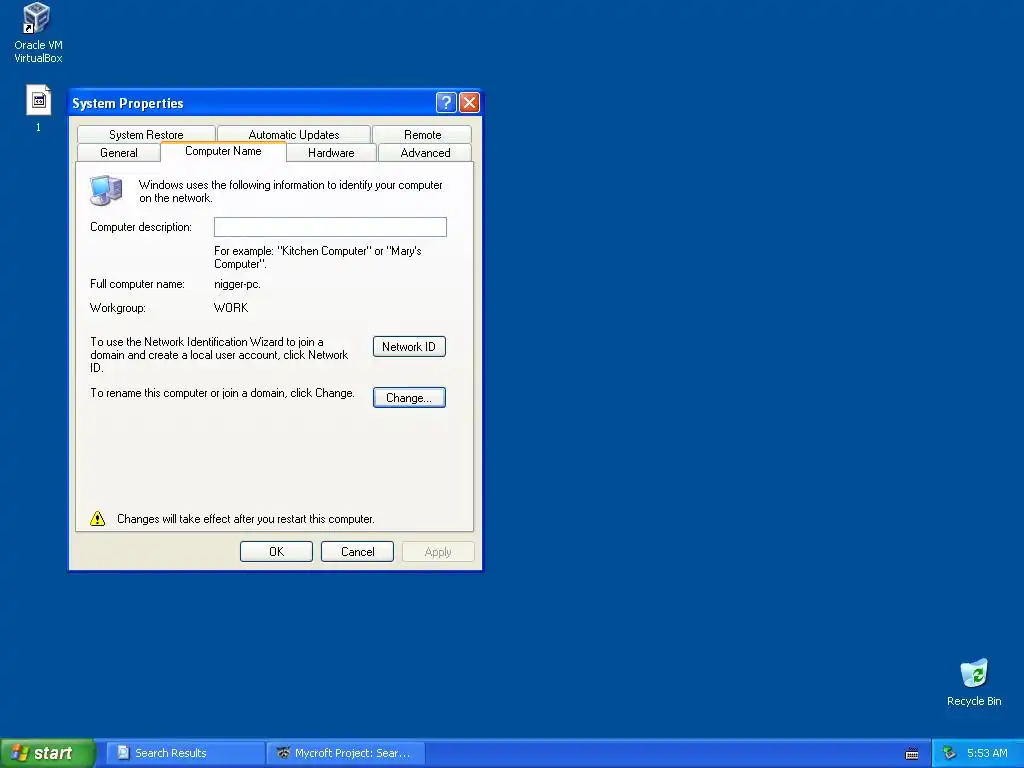The width and height of the screenshot is (1024, 768).
Task: Click the yellow warning icon near restart message
Action: click(97, 519)
